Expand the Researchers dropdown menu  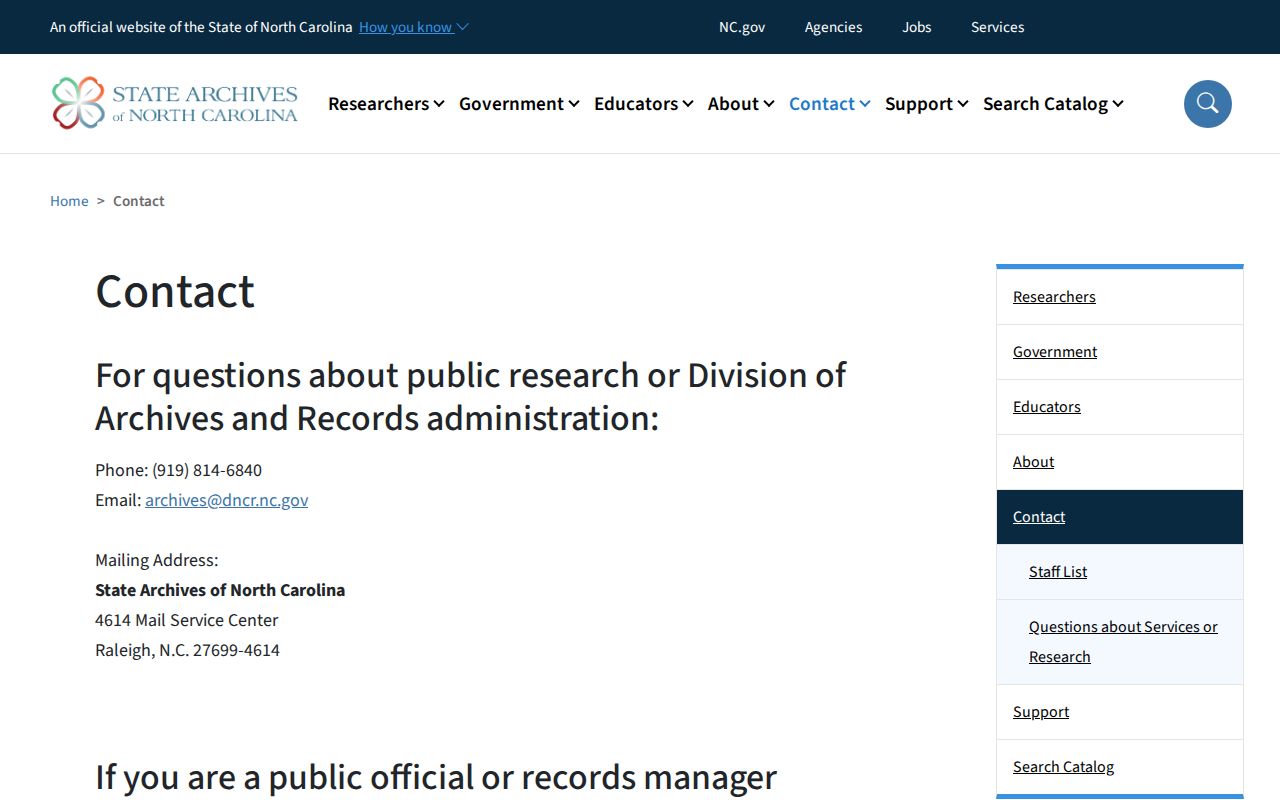(386, 104)
